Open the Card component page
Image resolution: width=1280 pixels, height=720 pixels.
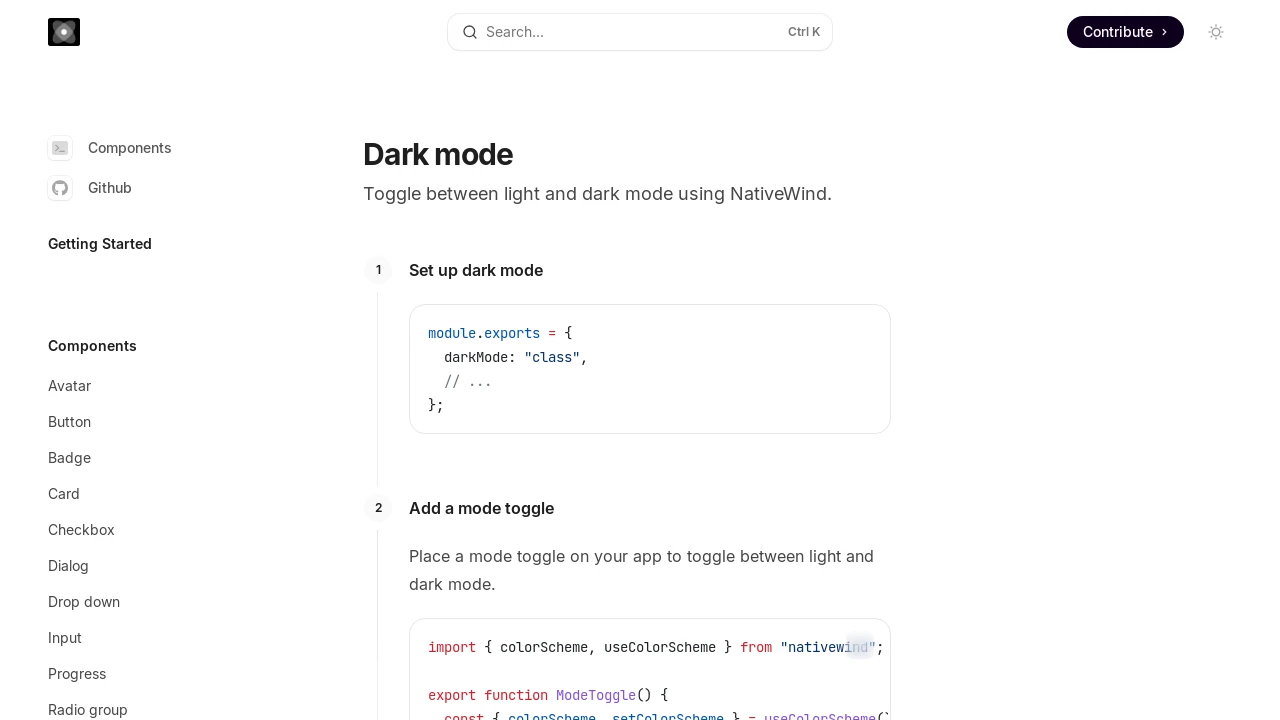[64, 494]
